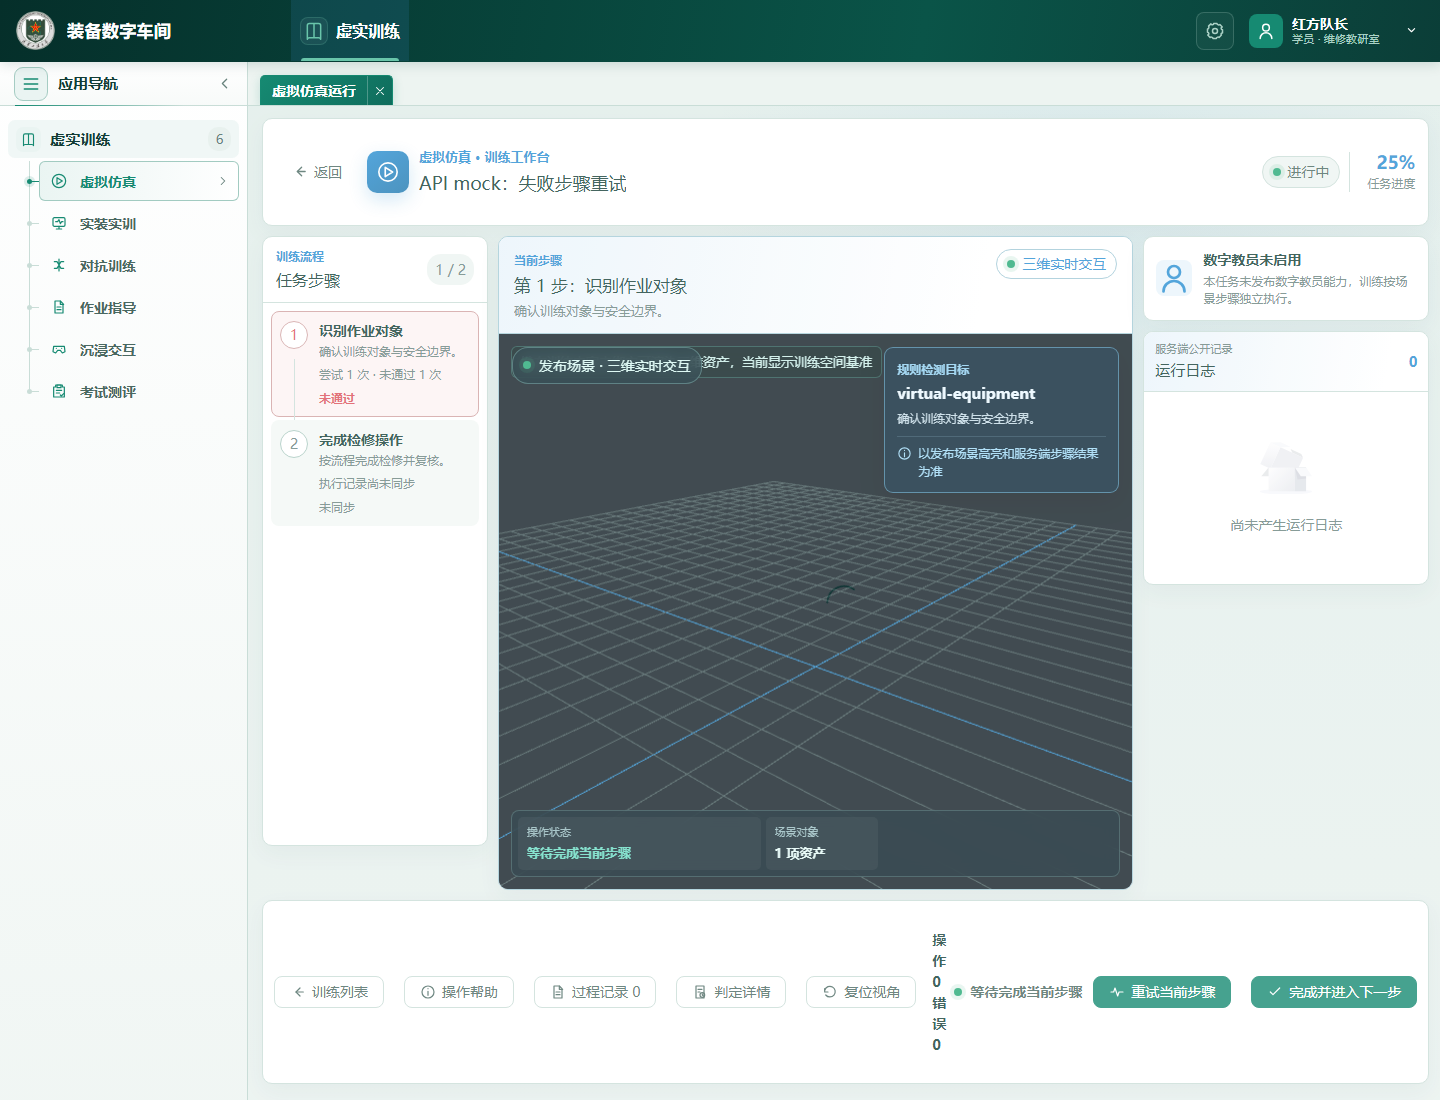
Task: Open 操作帮助 button
Action: [459, 992]
